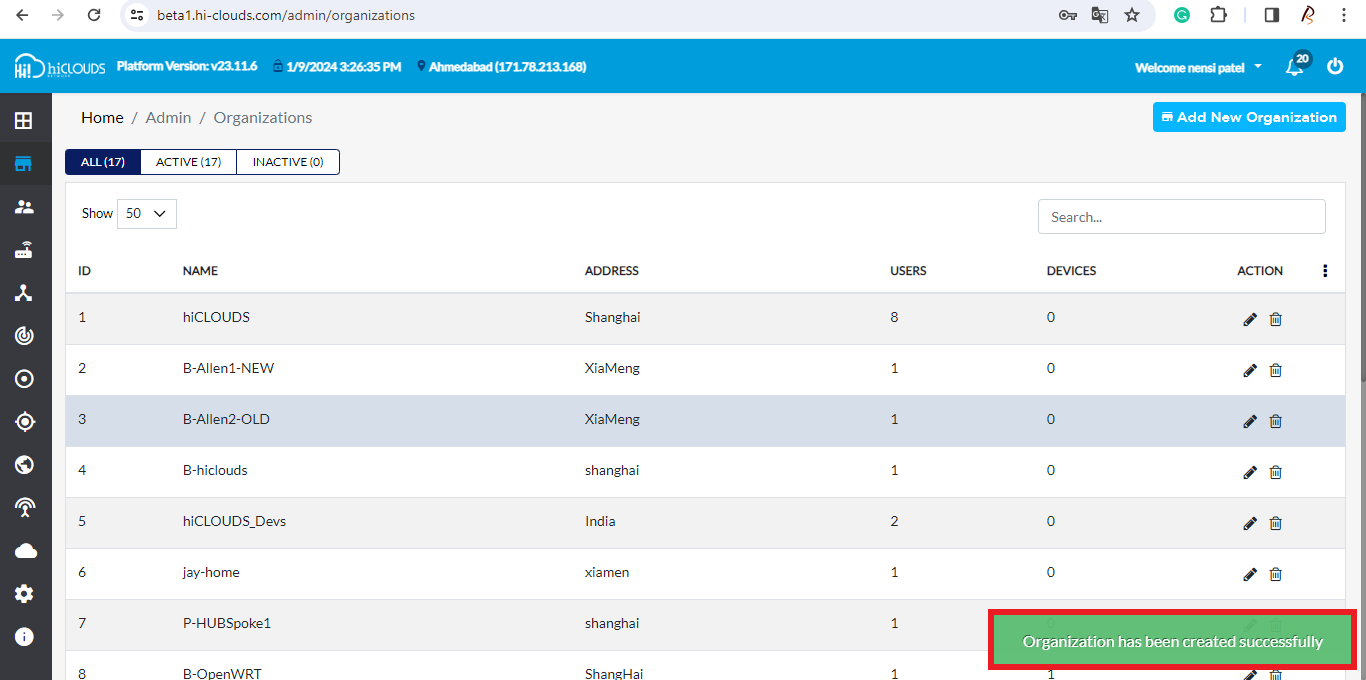Viewport: 1366px width, 680px height.
Task: Select the Organizations store icon in sidebar
Action: (x=24, y=164)
